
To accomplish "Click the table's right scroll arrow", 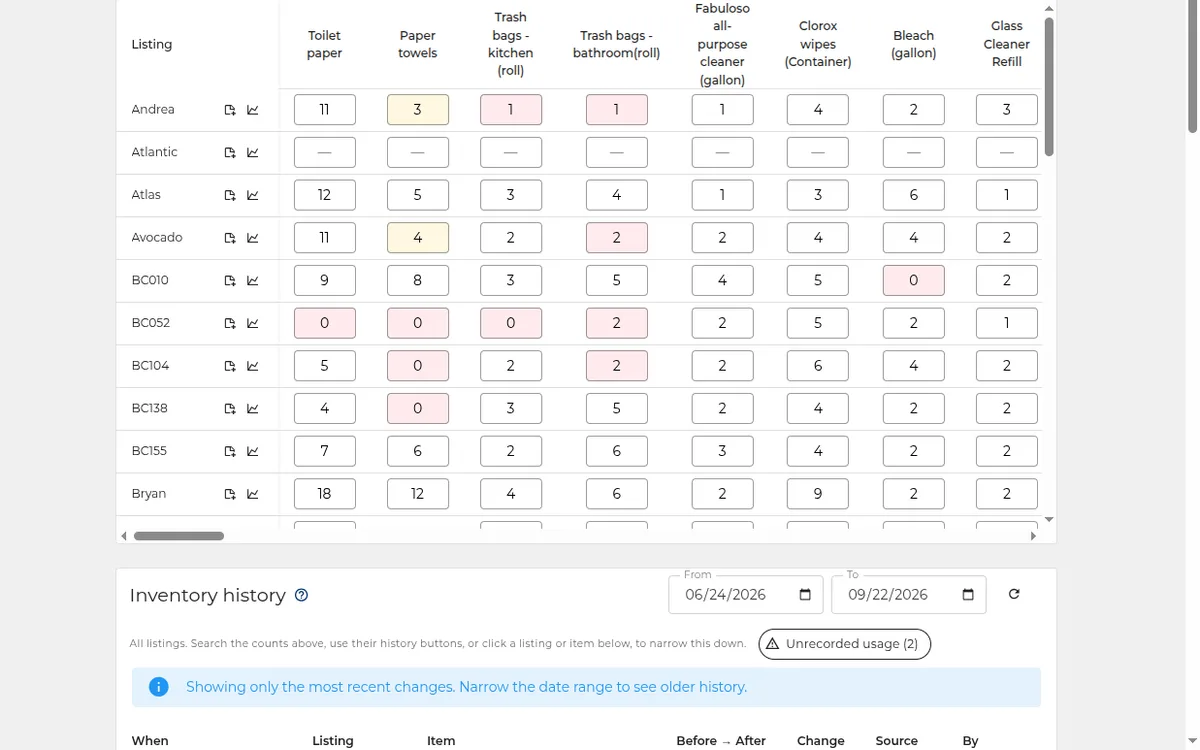I will click(x=1033, y=536).
